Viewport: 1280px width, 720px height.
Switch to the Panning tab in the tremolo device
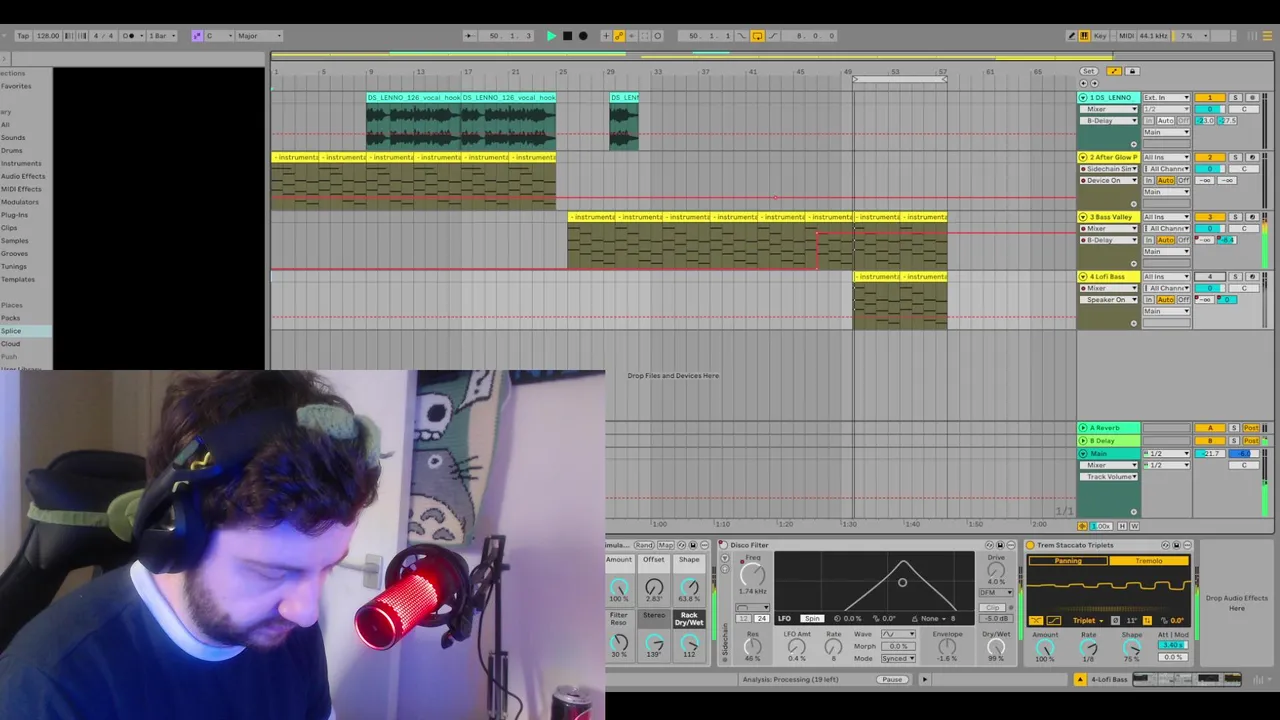pos(1068,561)
